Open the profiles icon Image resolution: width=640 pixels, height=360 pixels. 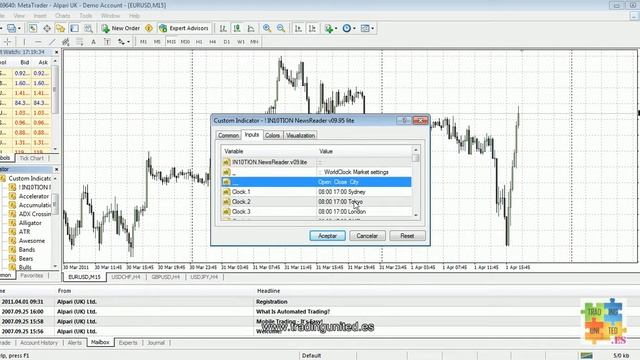pos(11,28)
